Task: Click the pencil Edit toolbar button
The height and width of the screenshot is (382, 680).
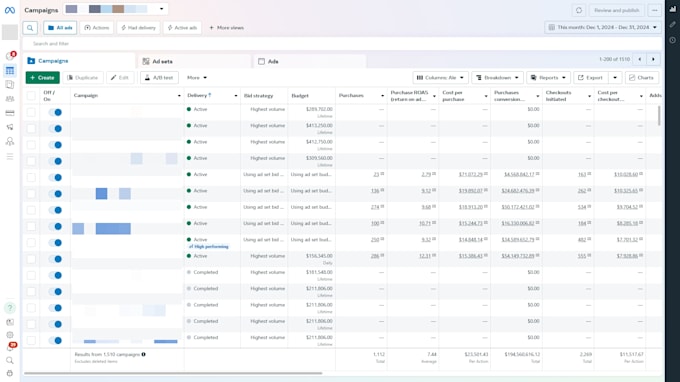Action: [120, 78]
